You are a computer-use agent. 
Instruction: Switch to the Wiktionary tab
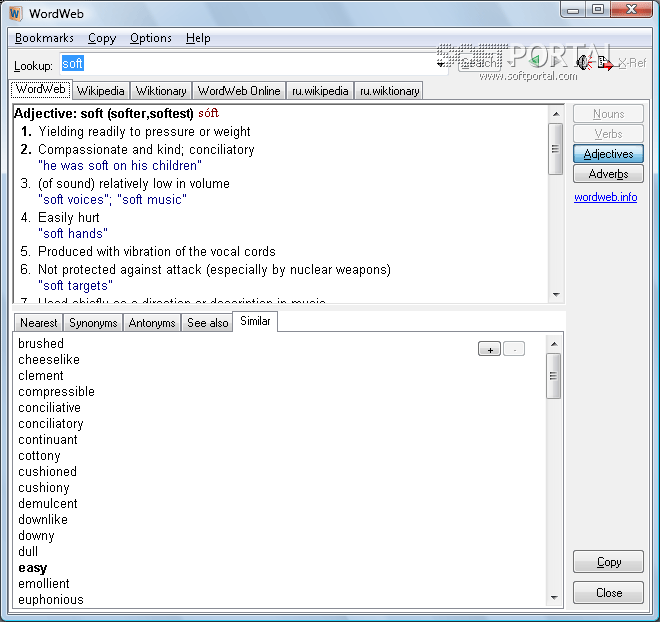(161, 91)
